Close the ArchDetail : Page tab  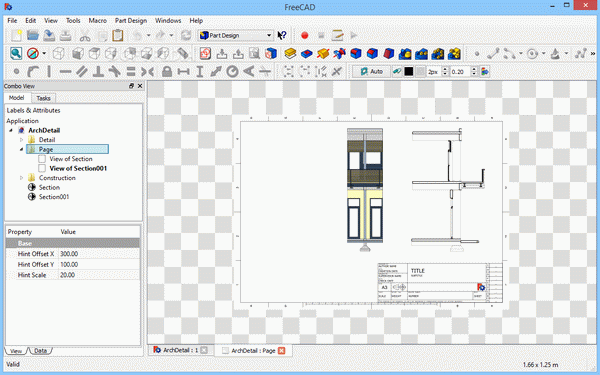point(282,351)
